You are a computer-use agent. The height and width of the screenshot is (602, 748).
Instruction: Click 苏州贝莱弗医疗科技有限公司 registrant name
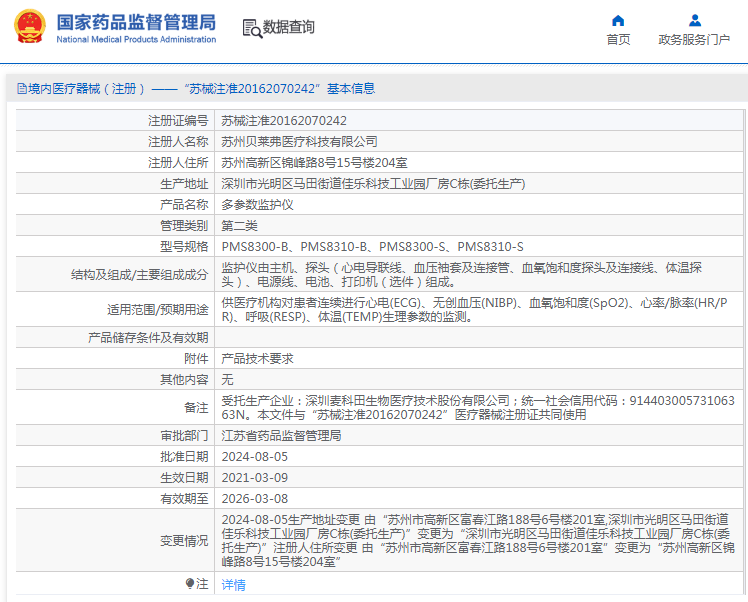300,142
